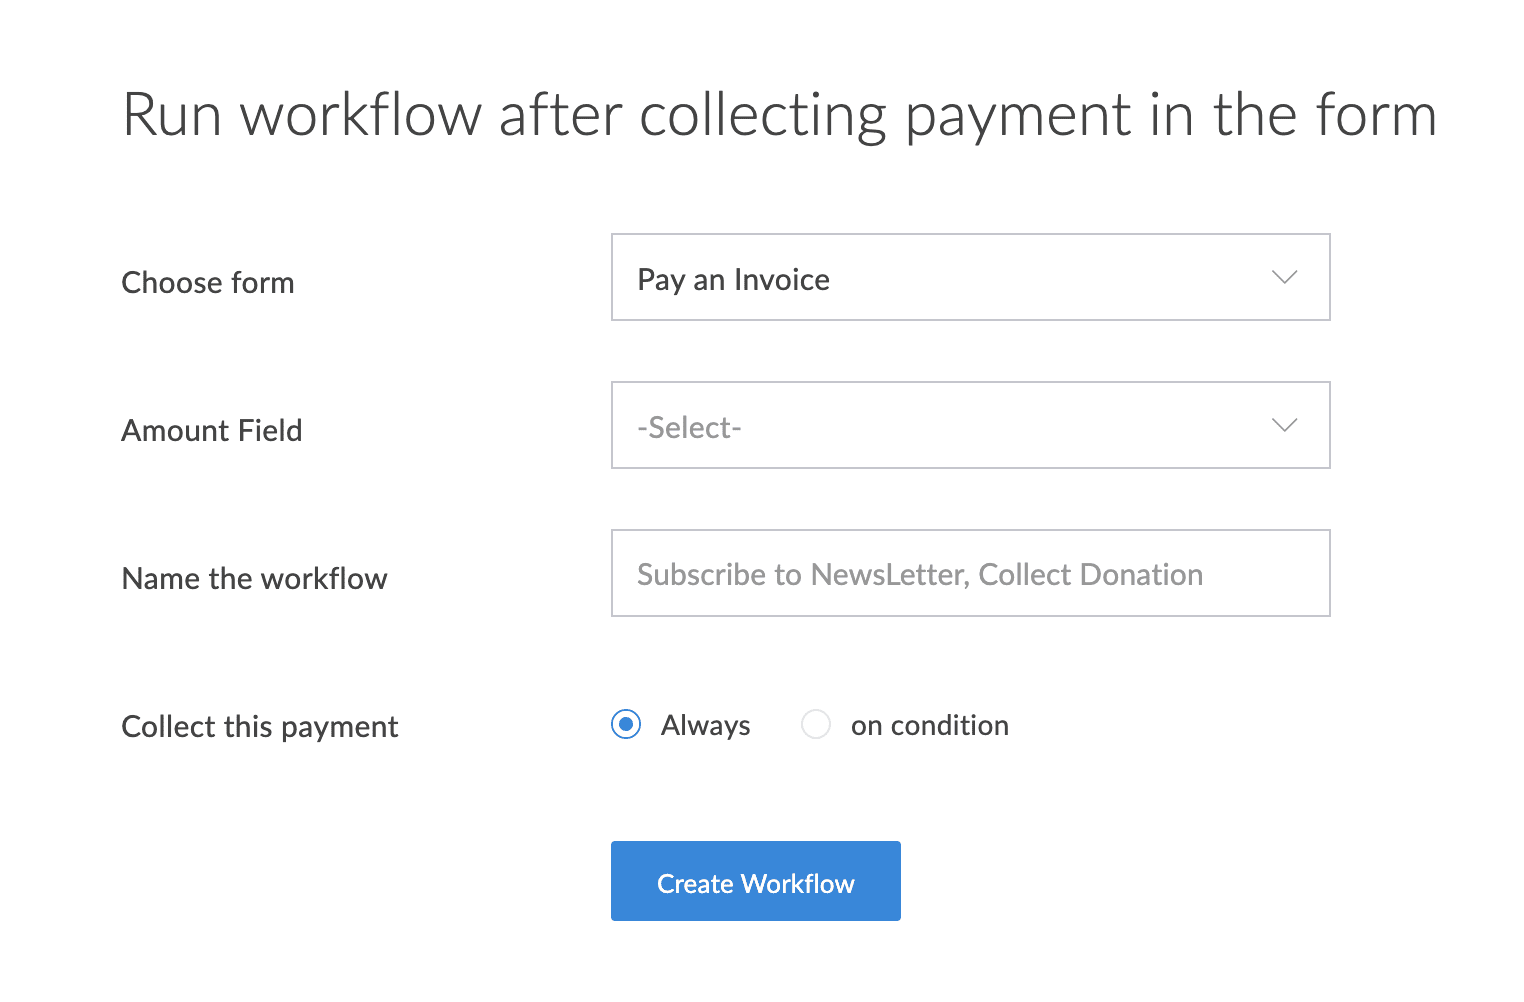This screenshot has width=1524, height=1002.
Task: Click the empty circle next to on condition
Action: (816, 724)
